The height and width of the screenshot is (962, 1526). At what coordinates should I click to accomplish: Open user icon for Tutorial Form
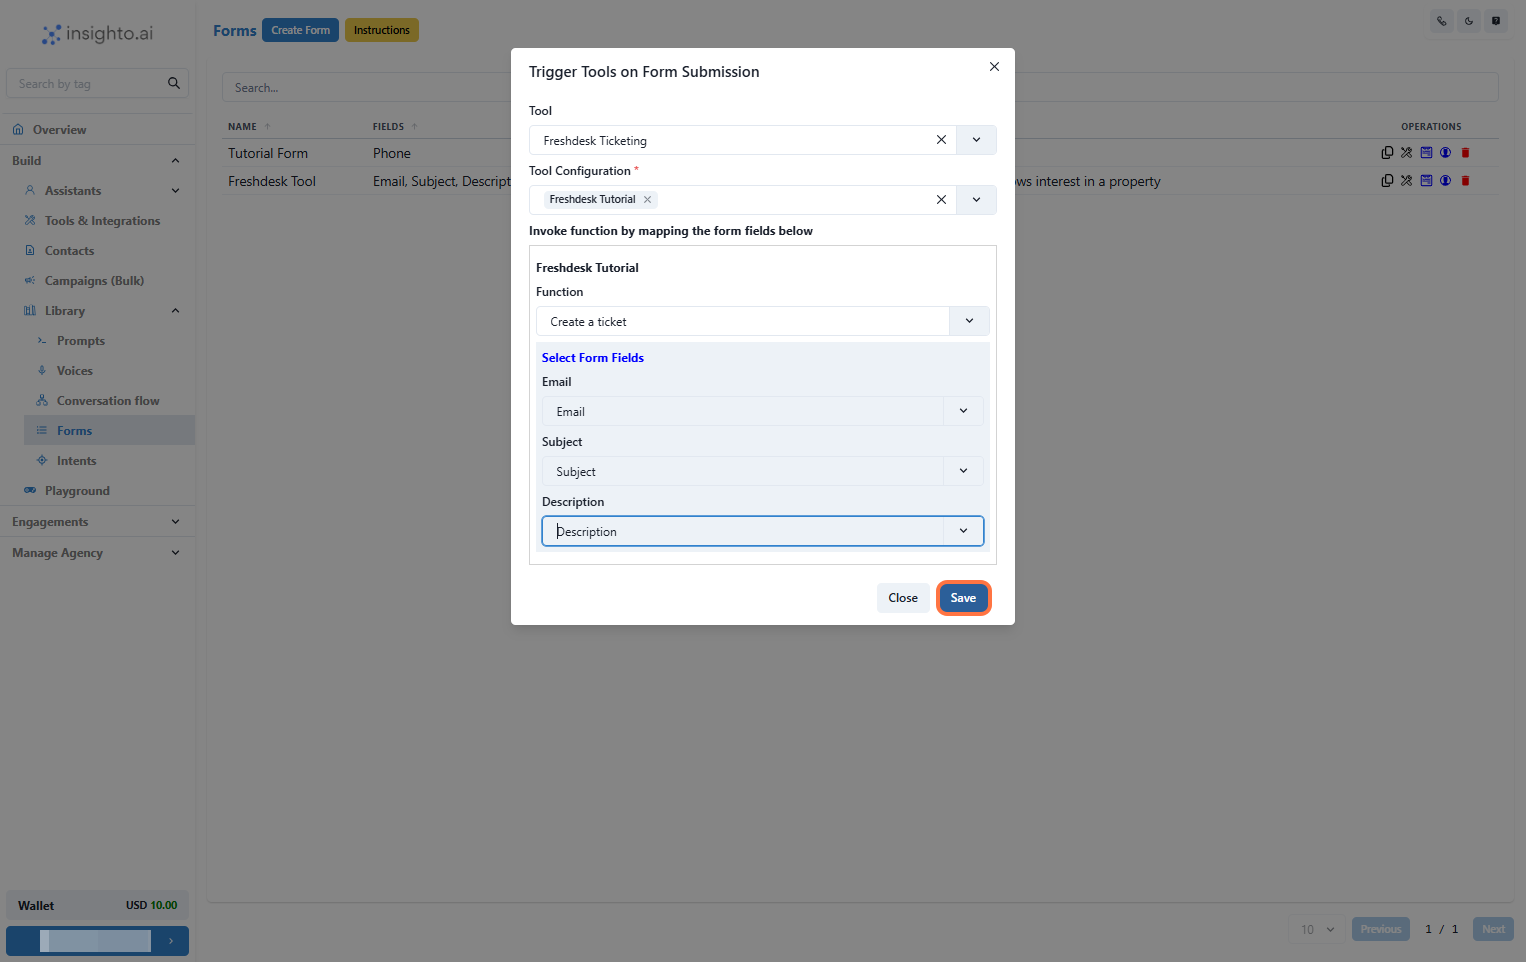click(1446, 153)
